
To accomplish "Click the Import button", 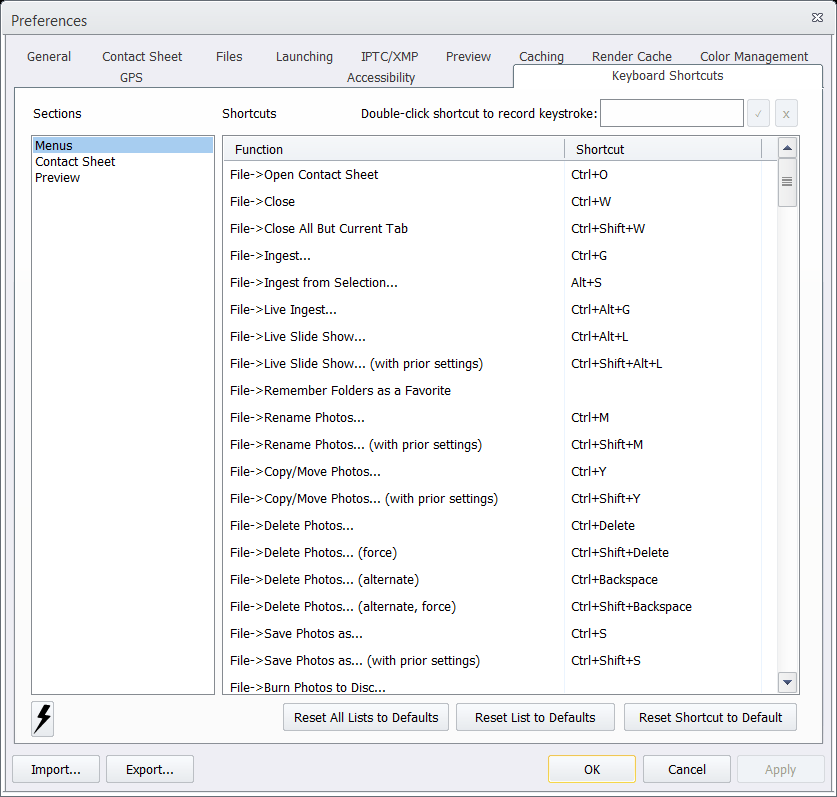I will [55, 769].
